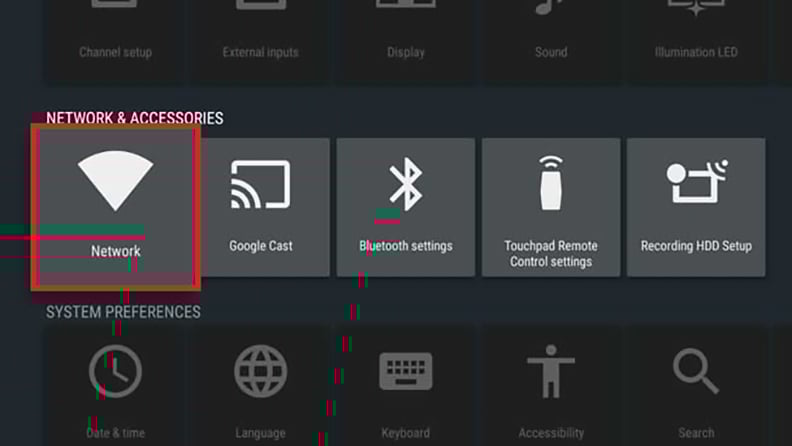The height and width of the screenshot is (446, 792).
Task: Select the Language globe icon
Action: pyautogui.click(x=261, y=371)
